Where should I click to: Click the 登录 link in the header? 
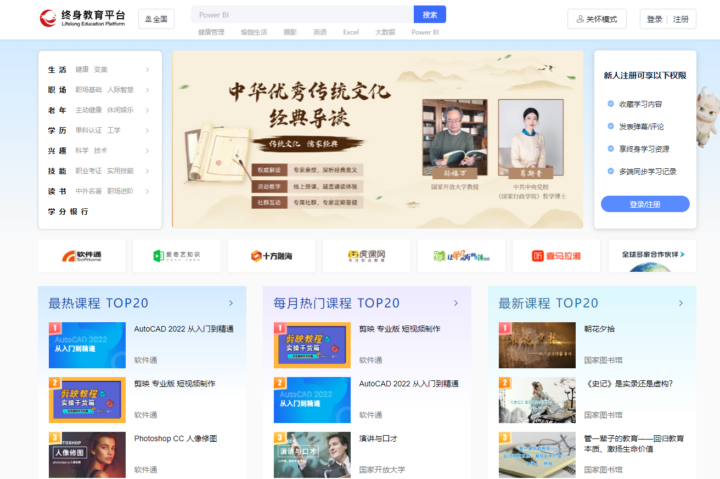coord(654,19)
